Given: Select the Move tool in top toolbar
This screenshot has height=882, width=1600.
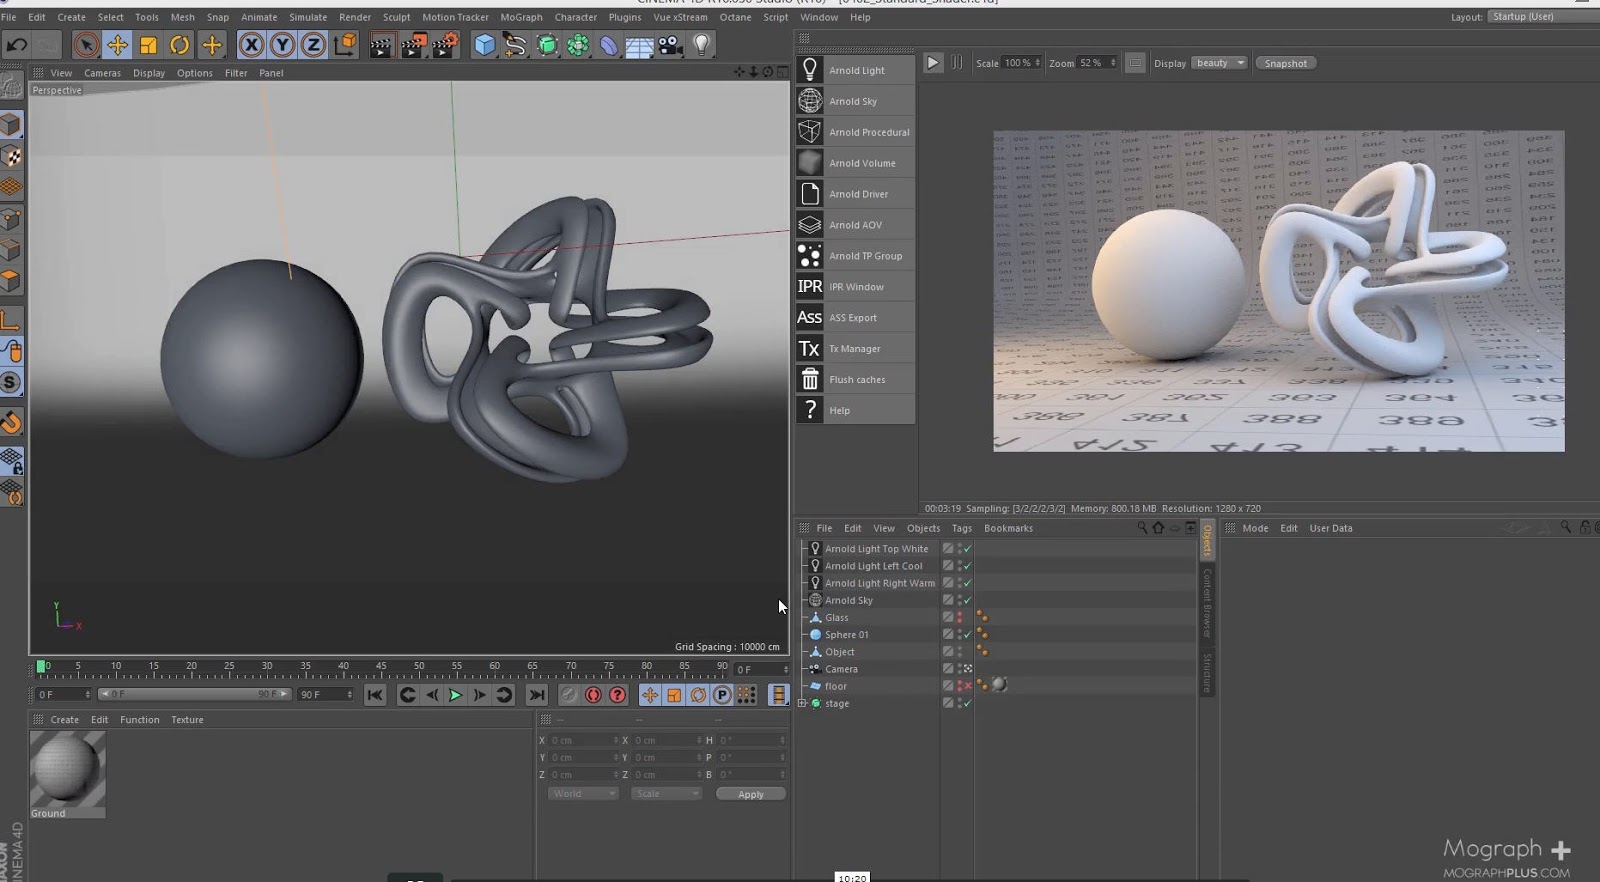Looking at the screenshot, I should (117, 45).
